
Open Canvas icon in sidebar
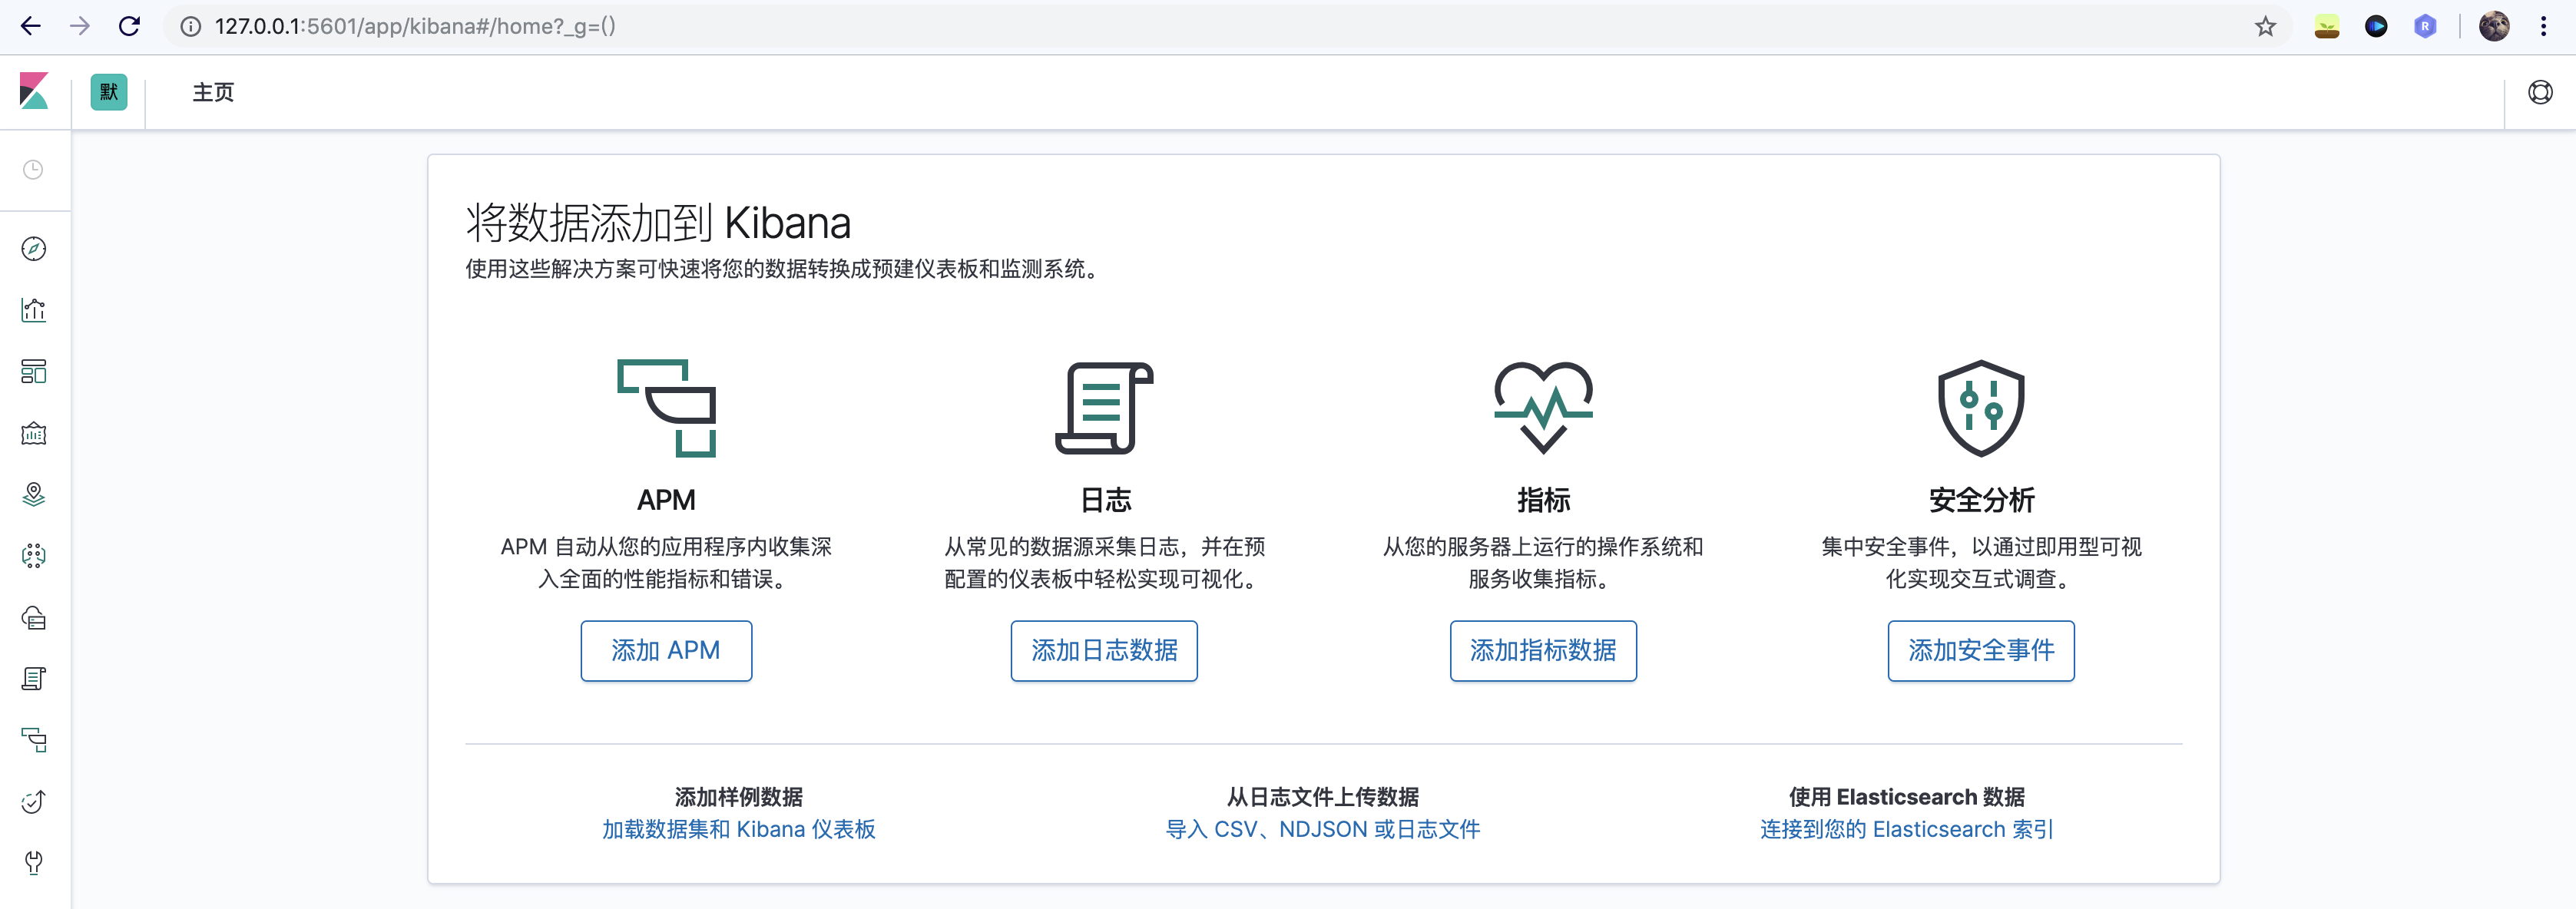34,433
